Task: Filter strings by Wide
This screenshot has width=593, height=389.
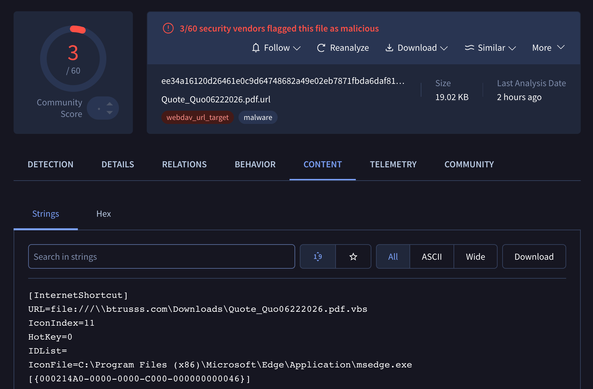Action: [x=475, y=257]
